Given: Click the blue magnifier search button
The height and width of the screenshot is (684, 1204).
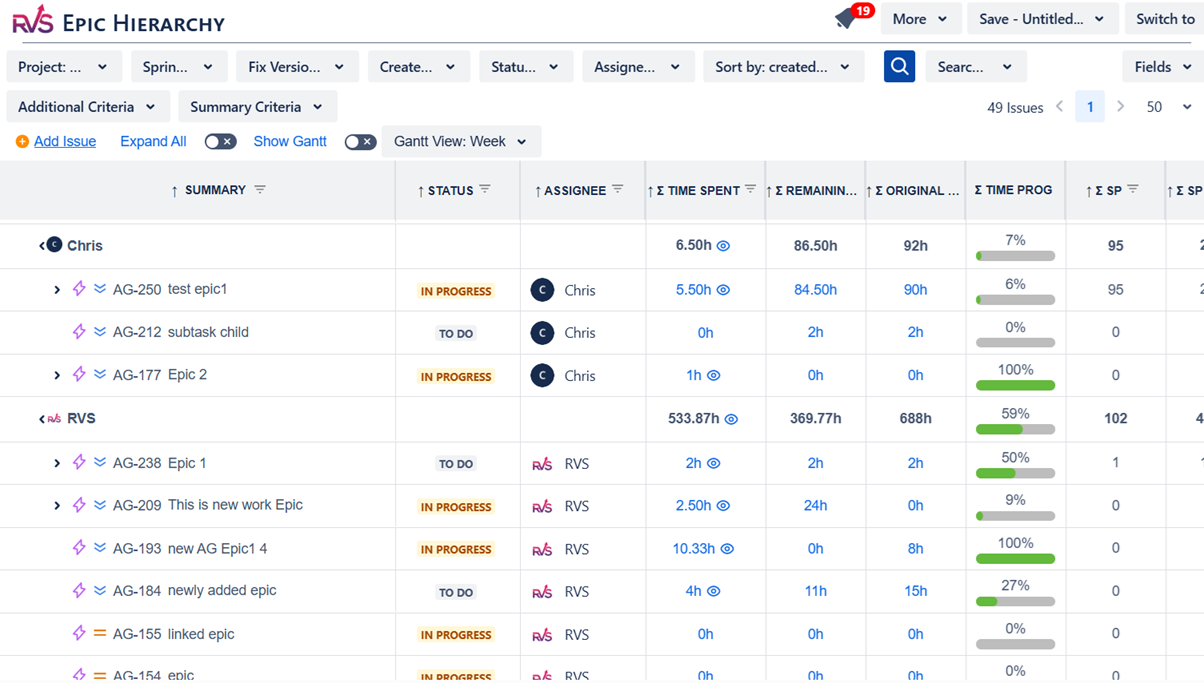Looking at the screenshot, I should click(899, 67).
